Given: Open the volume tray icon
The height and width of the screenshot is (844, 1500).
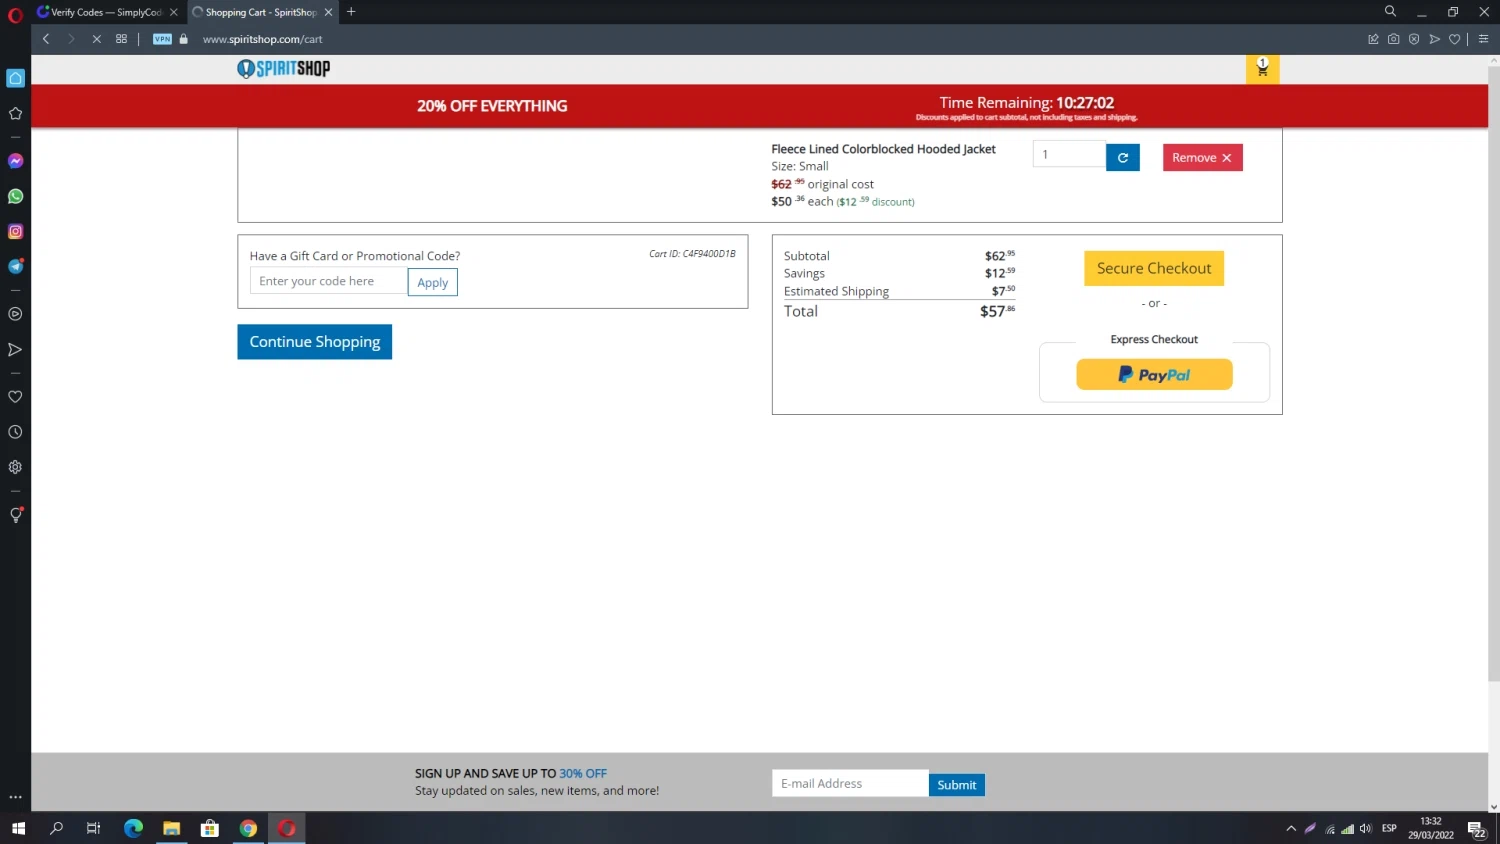Looking at the screenshot, I should click(x=1366, y=828).
